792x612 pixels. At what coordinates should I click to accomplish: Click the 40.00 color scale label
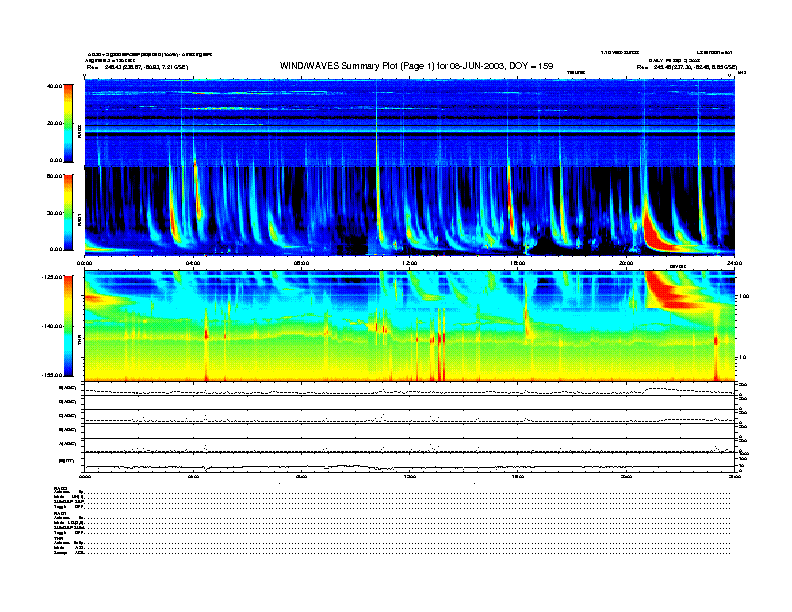pos(54,86)
